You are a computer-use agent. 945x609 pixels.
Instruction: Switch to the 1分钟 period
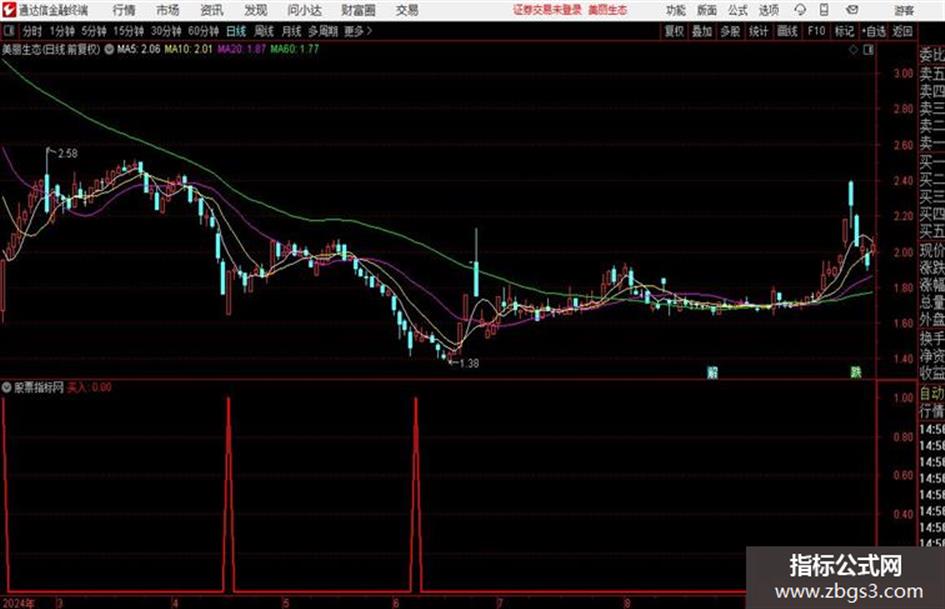pos(61,31)
